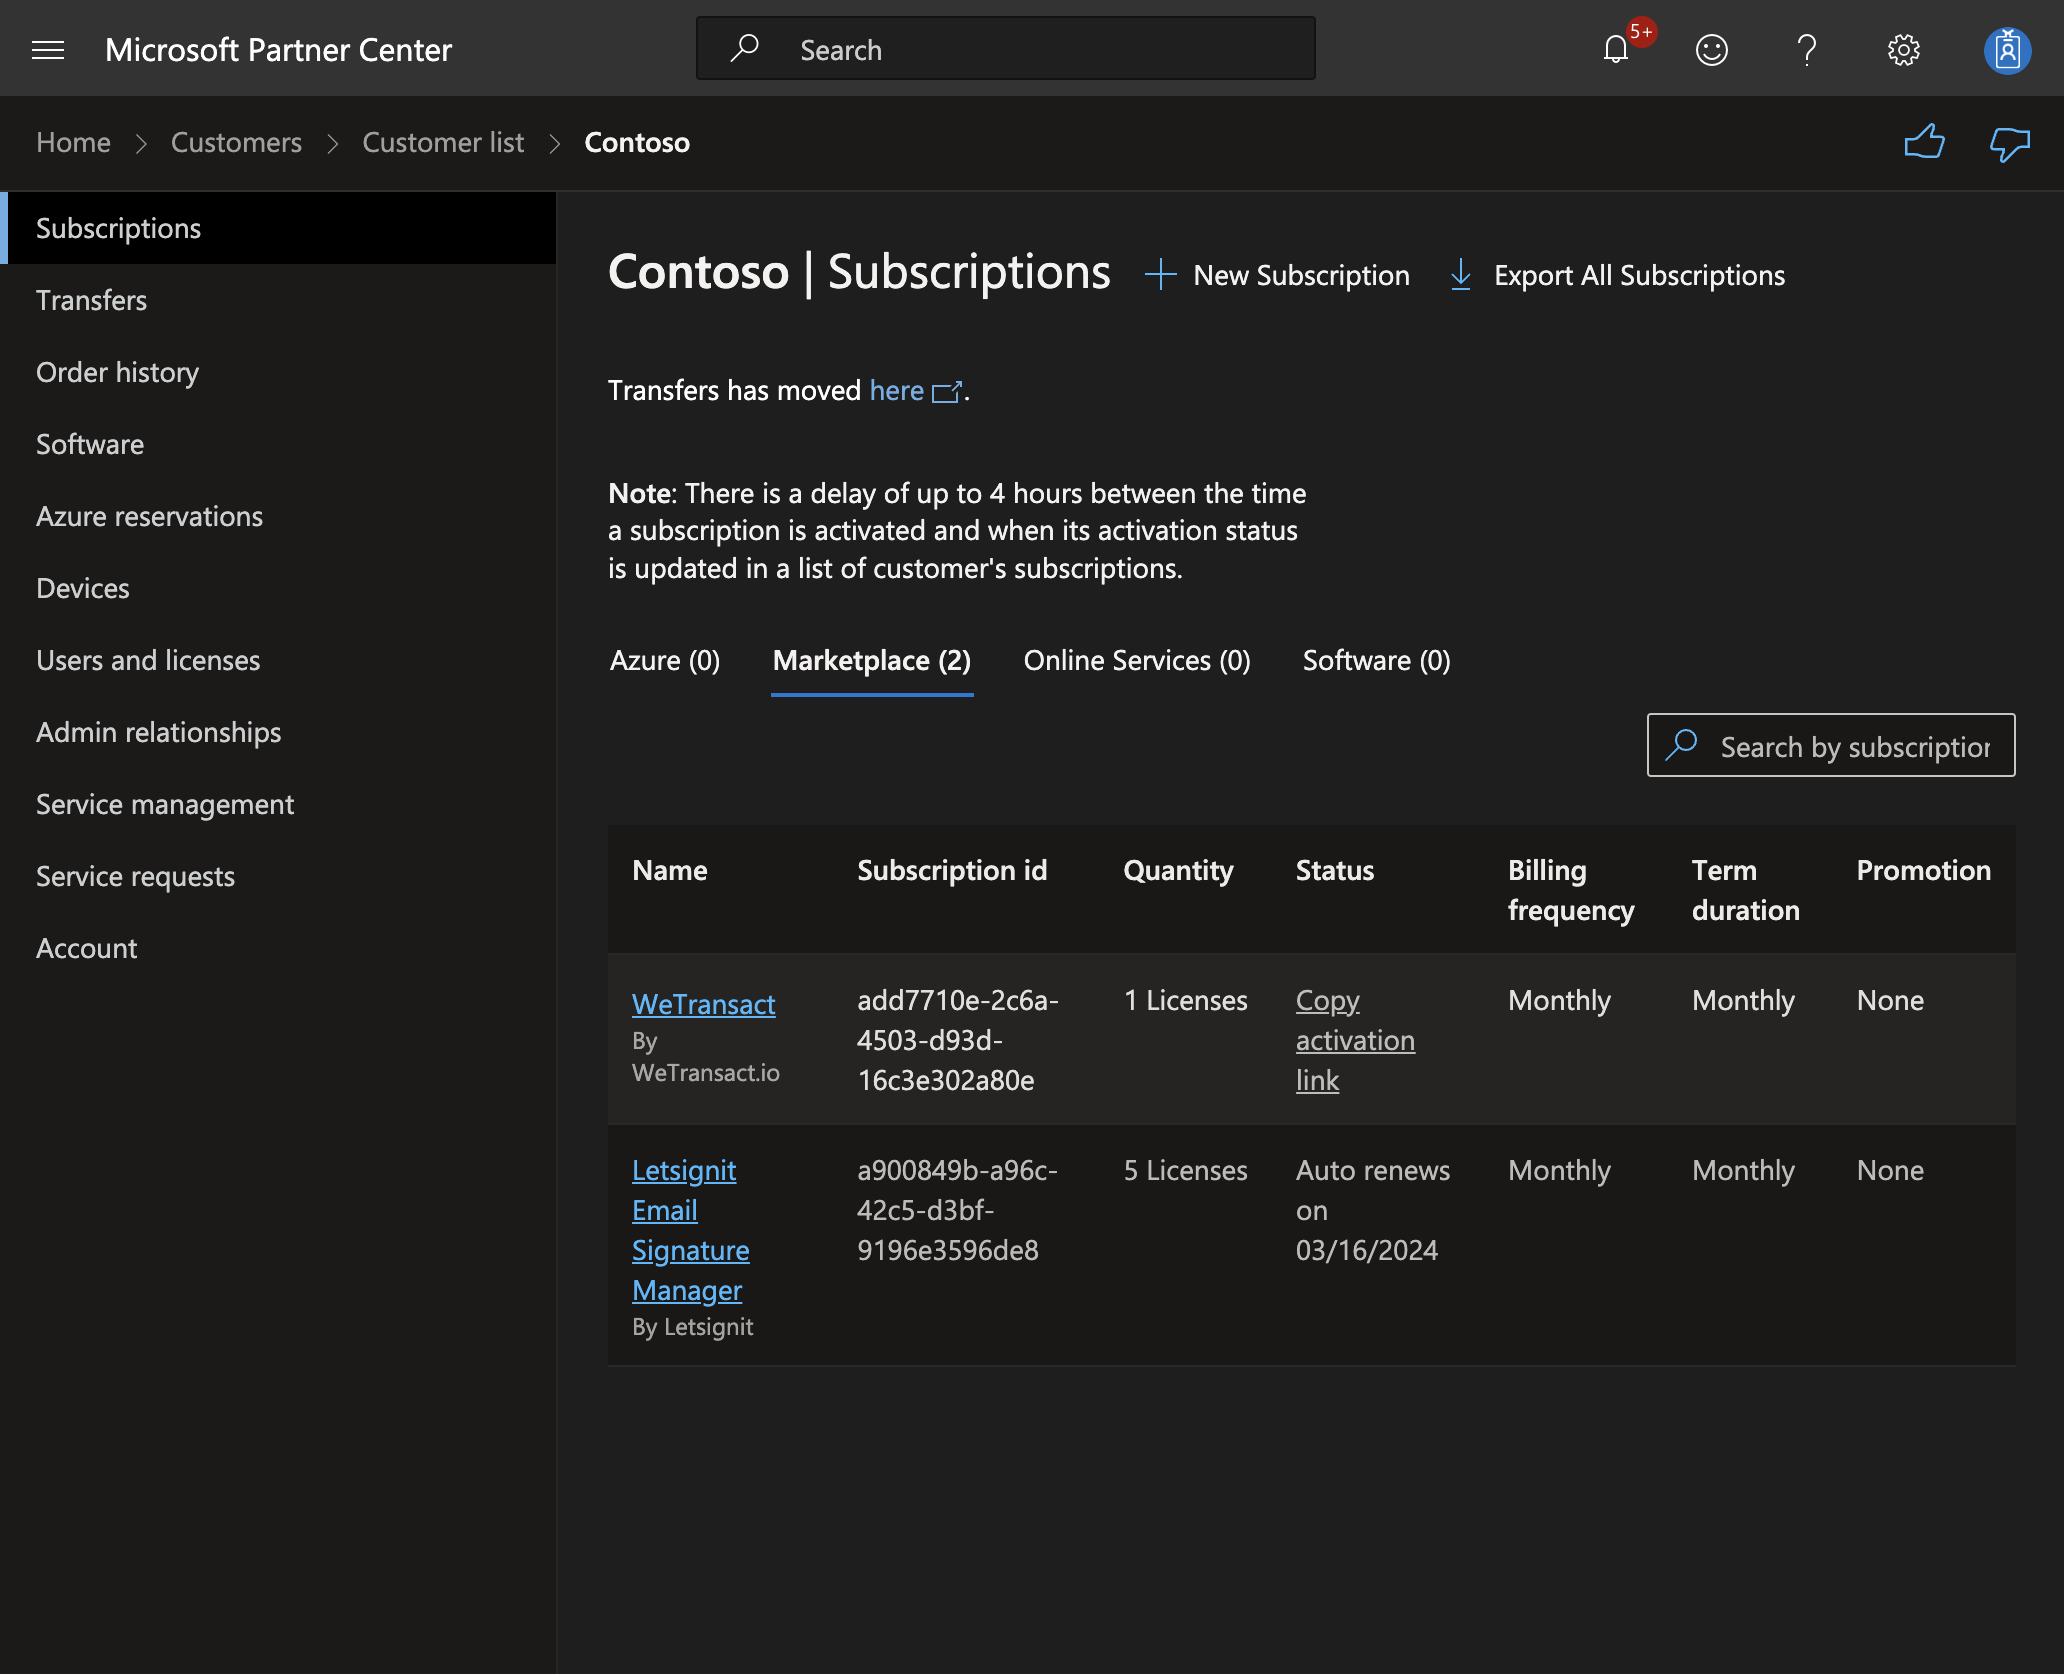Focus the Search by subscription field
The image size is (2064, 1674).
point(1831,745)
